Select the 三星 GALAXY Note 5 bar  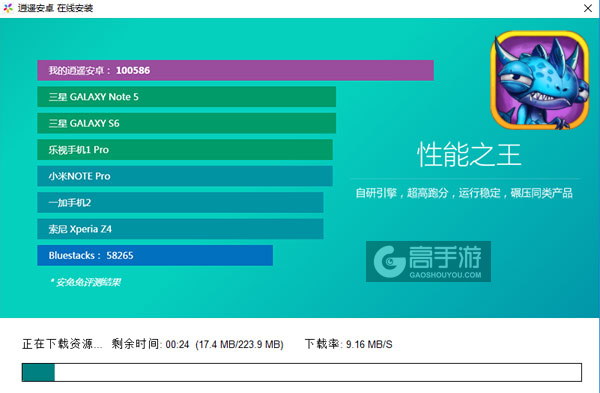pos(187,97)
